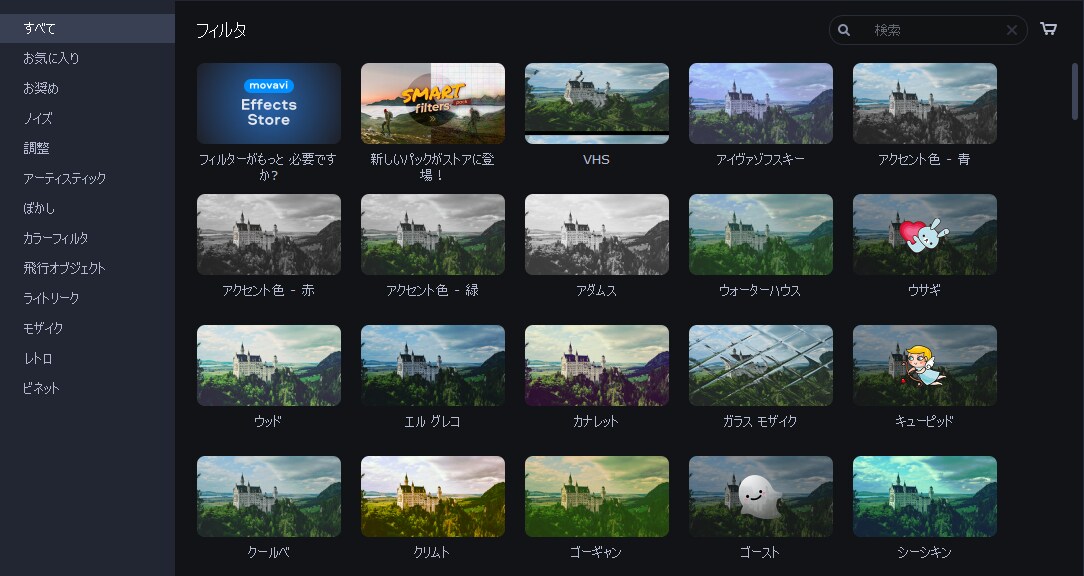This screenshot has height=576, width=1084.
Task: Select the VHS filter thumbnail
Action: pyautogui.click(x=597, y=103)
